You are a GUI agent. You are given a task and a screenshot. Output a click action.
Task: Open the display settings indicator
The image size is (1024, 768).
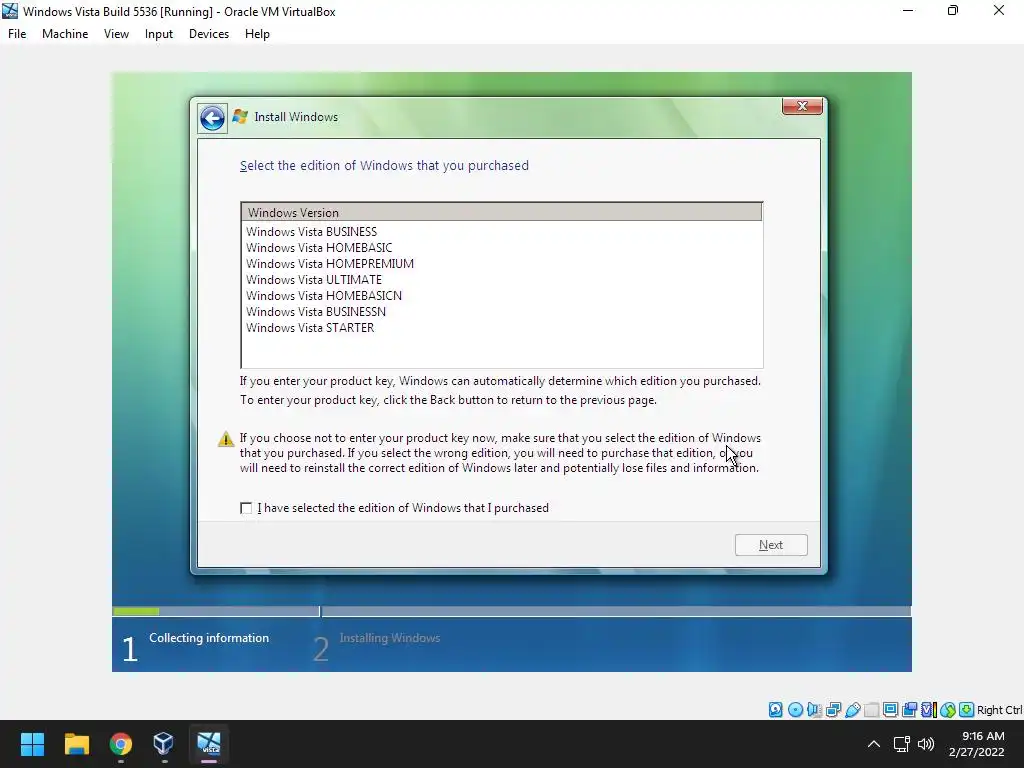890,710
